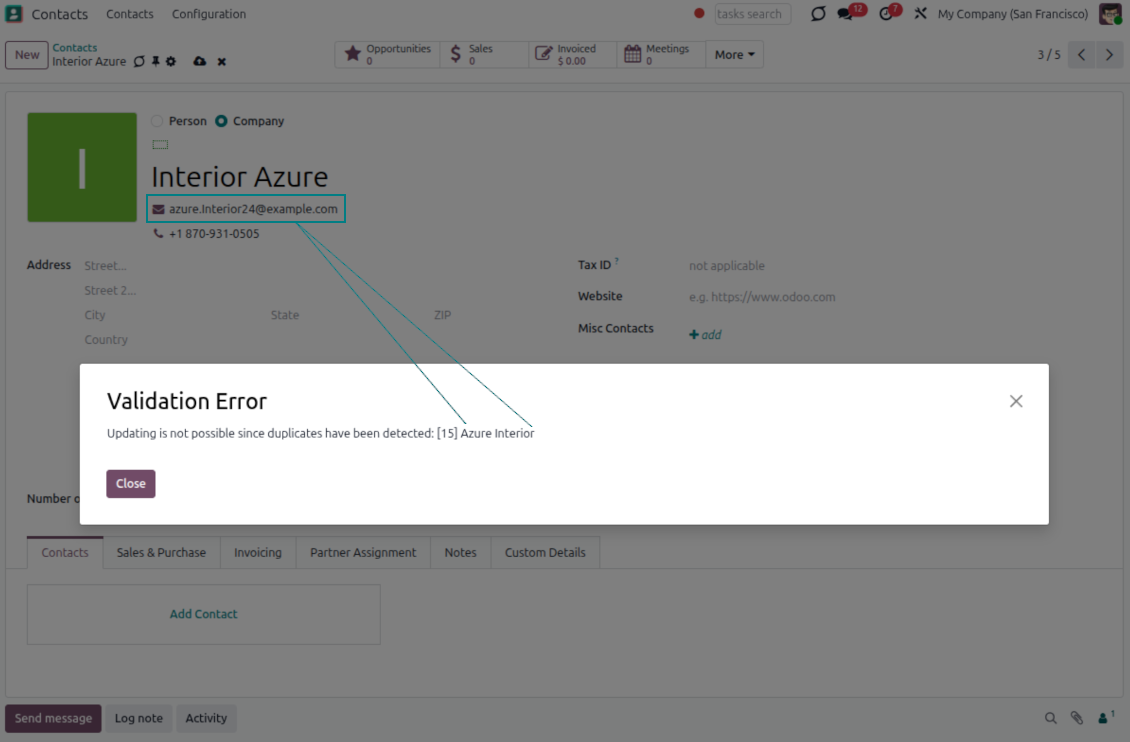Image resolution: width=1130 pixels, height=742 pixels.
Task: Open the gear actions menu
Action: pos(171,62)
